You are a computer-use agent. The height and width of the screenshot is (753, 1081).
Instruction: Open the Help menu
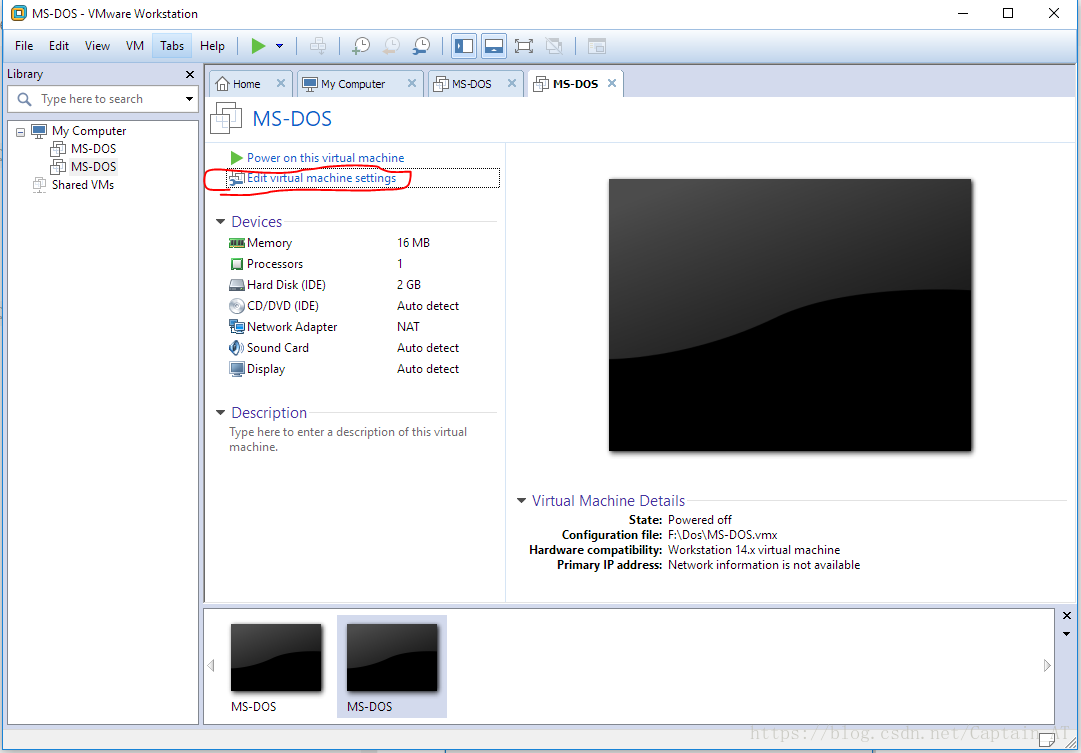point(212,46)
